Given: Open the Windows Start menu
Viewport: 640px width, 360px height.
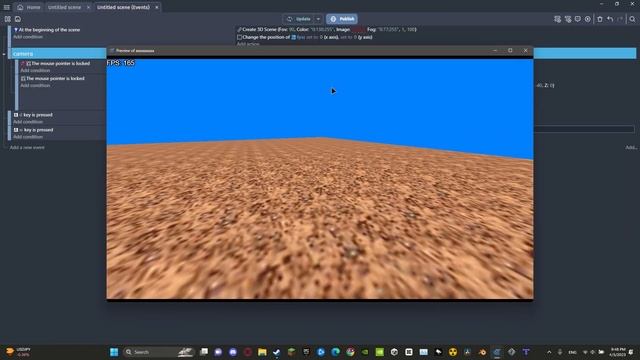Looking at the screenshot, I should [114, 352].
